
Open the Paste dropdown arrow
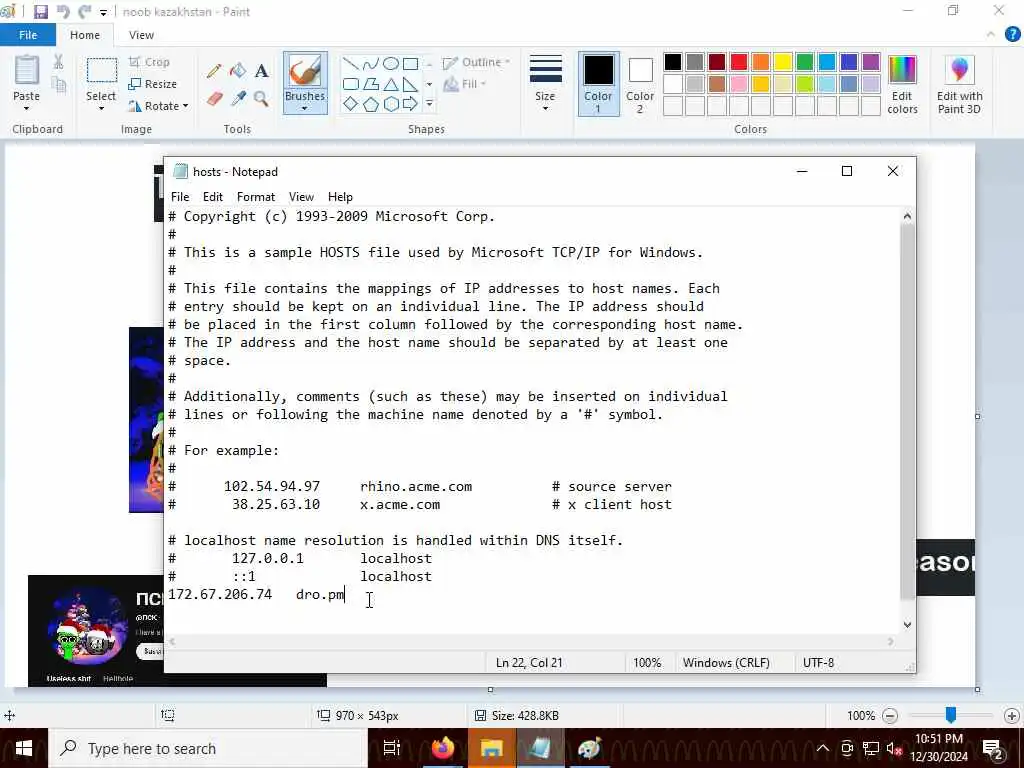[26, 108]
